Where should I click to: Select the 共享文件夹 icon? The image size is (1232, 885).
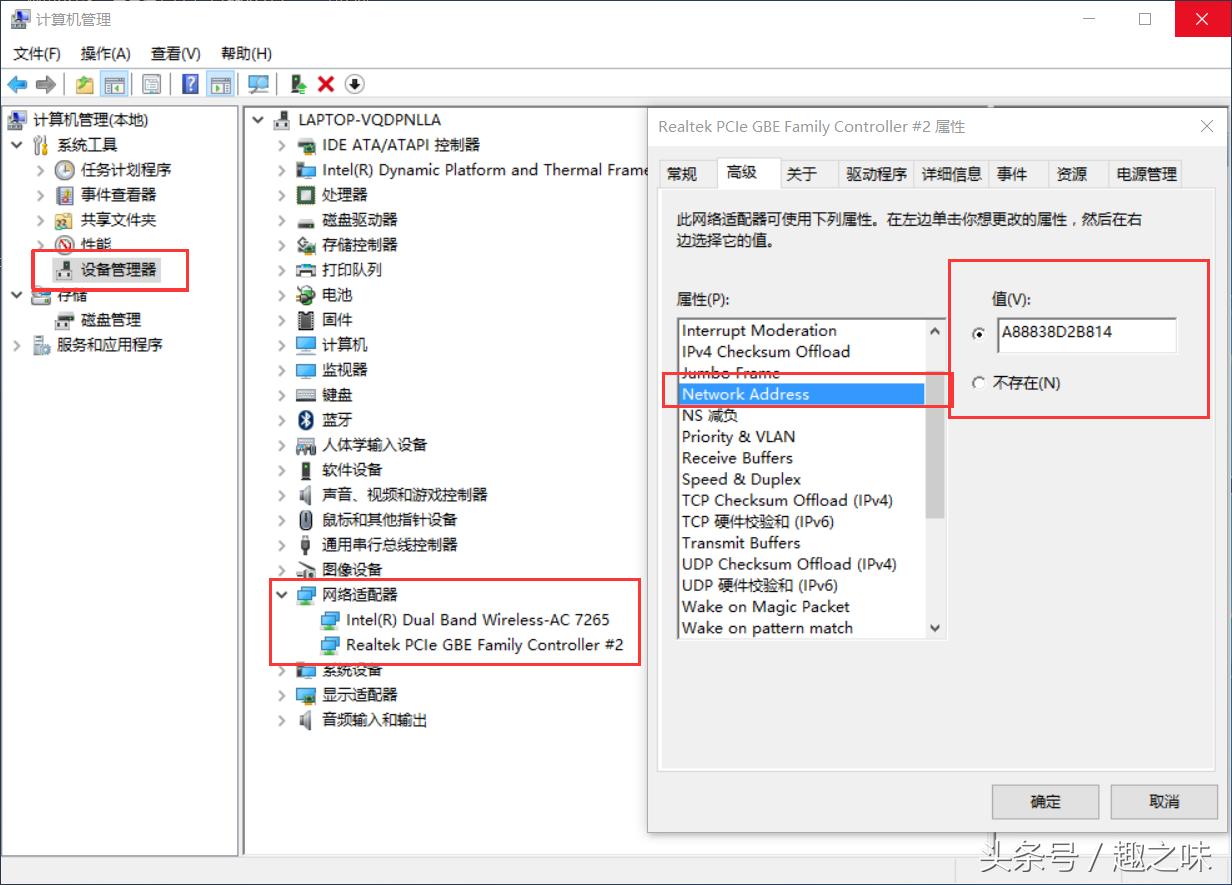point(65,220)
